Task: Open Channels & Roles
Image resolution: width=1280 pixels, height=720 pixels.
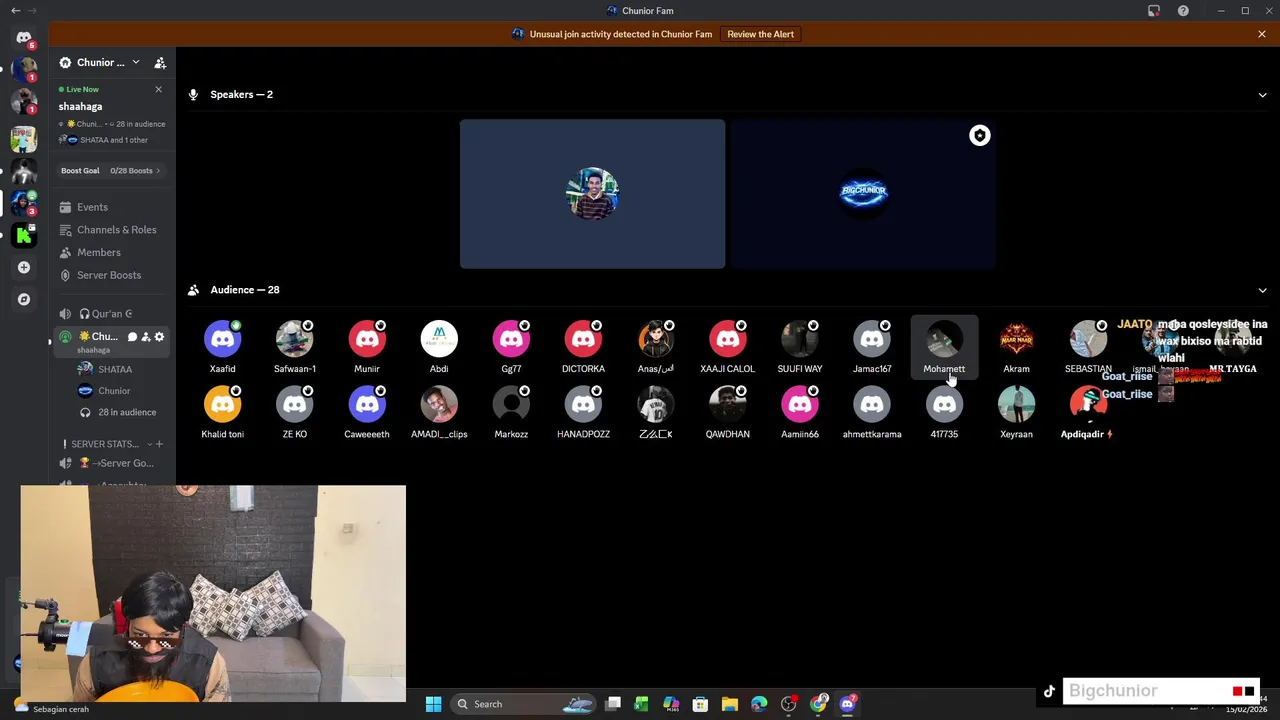Action: pyautogui.click(x=112, y=230)
